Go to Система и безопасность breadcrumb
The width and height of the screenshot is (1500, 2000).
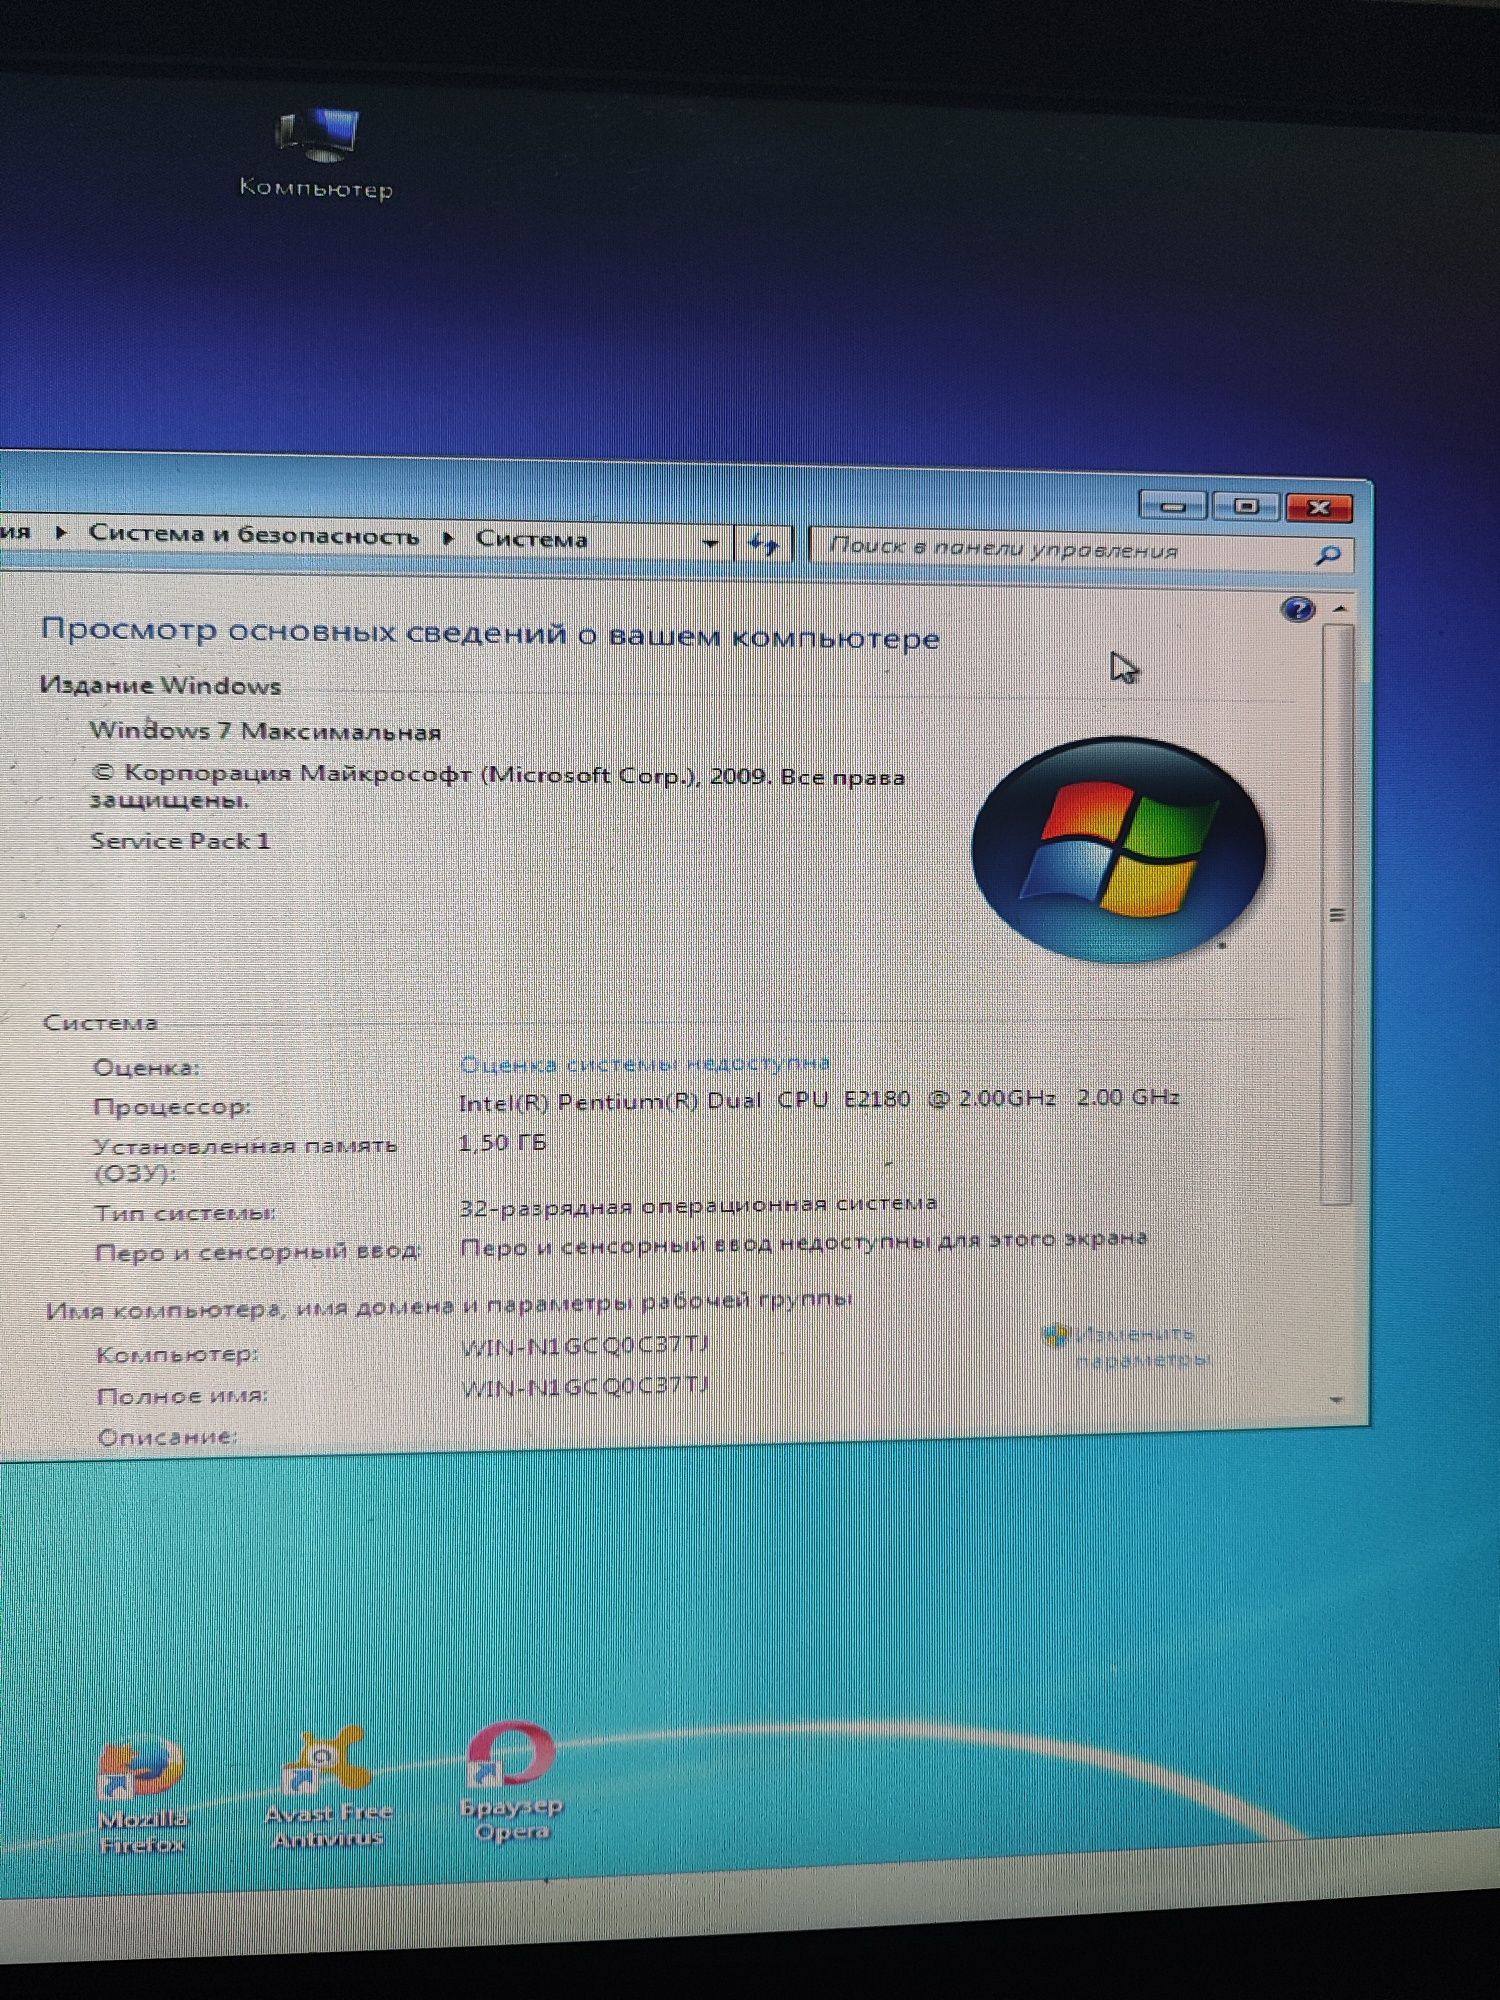tap(253, 534)
